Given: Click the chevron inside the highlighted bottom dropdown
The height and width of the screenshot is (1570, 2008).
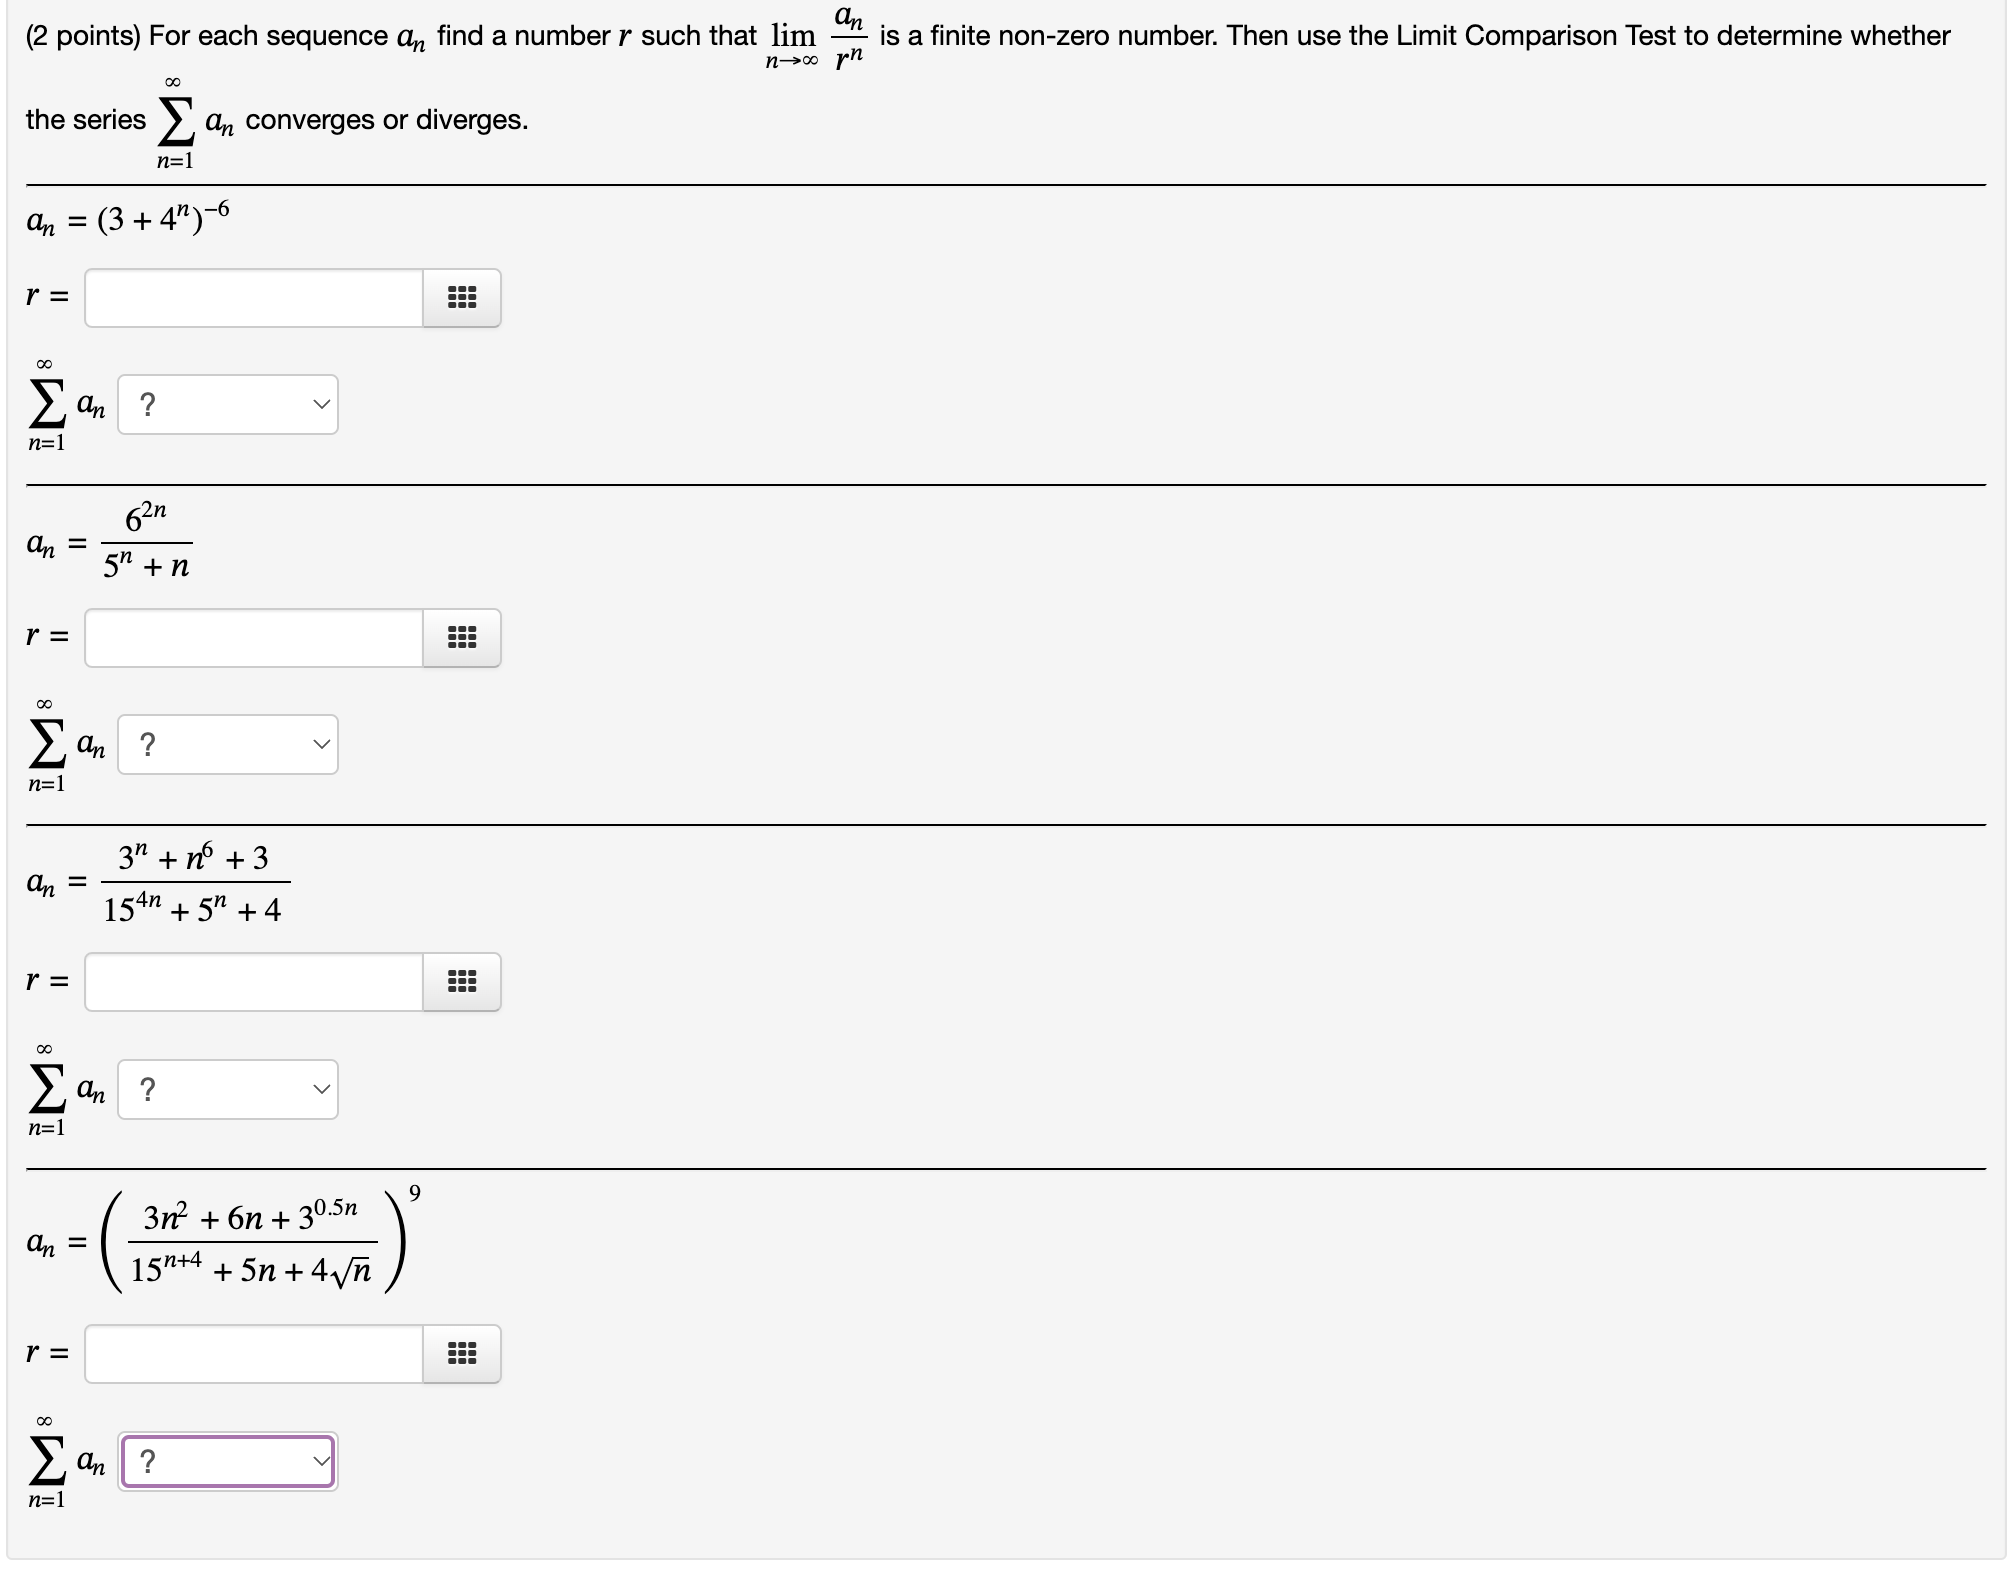Looking at the screenshot, I should [x=320, y=1460].
